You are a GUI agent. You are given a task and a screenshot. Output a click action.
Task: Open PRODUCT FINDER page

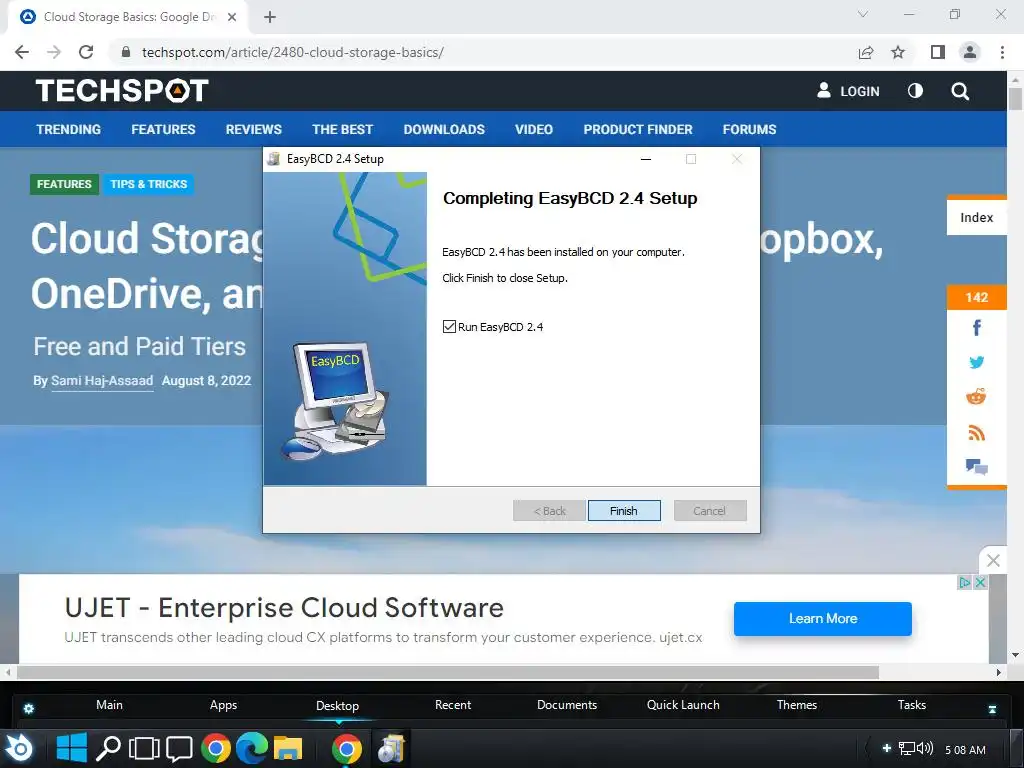637,129
